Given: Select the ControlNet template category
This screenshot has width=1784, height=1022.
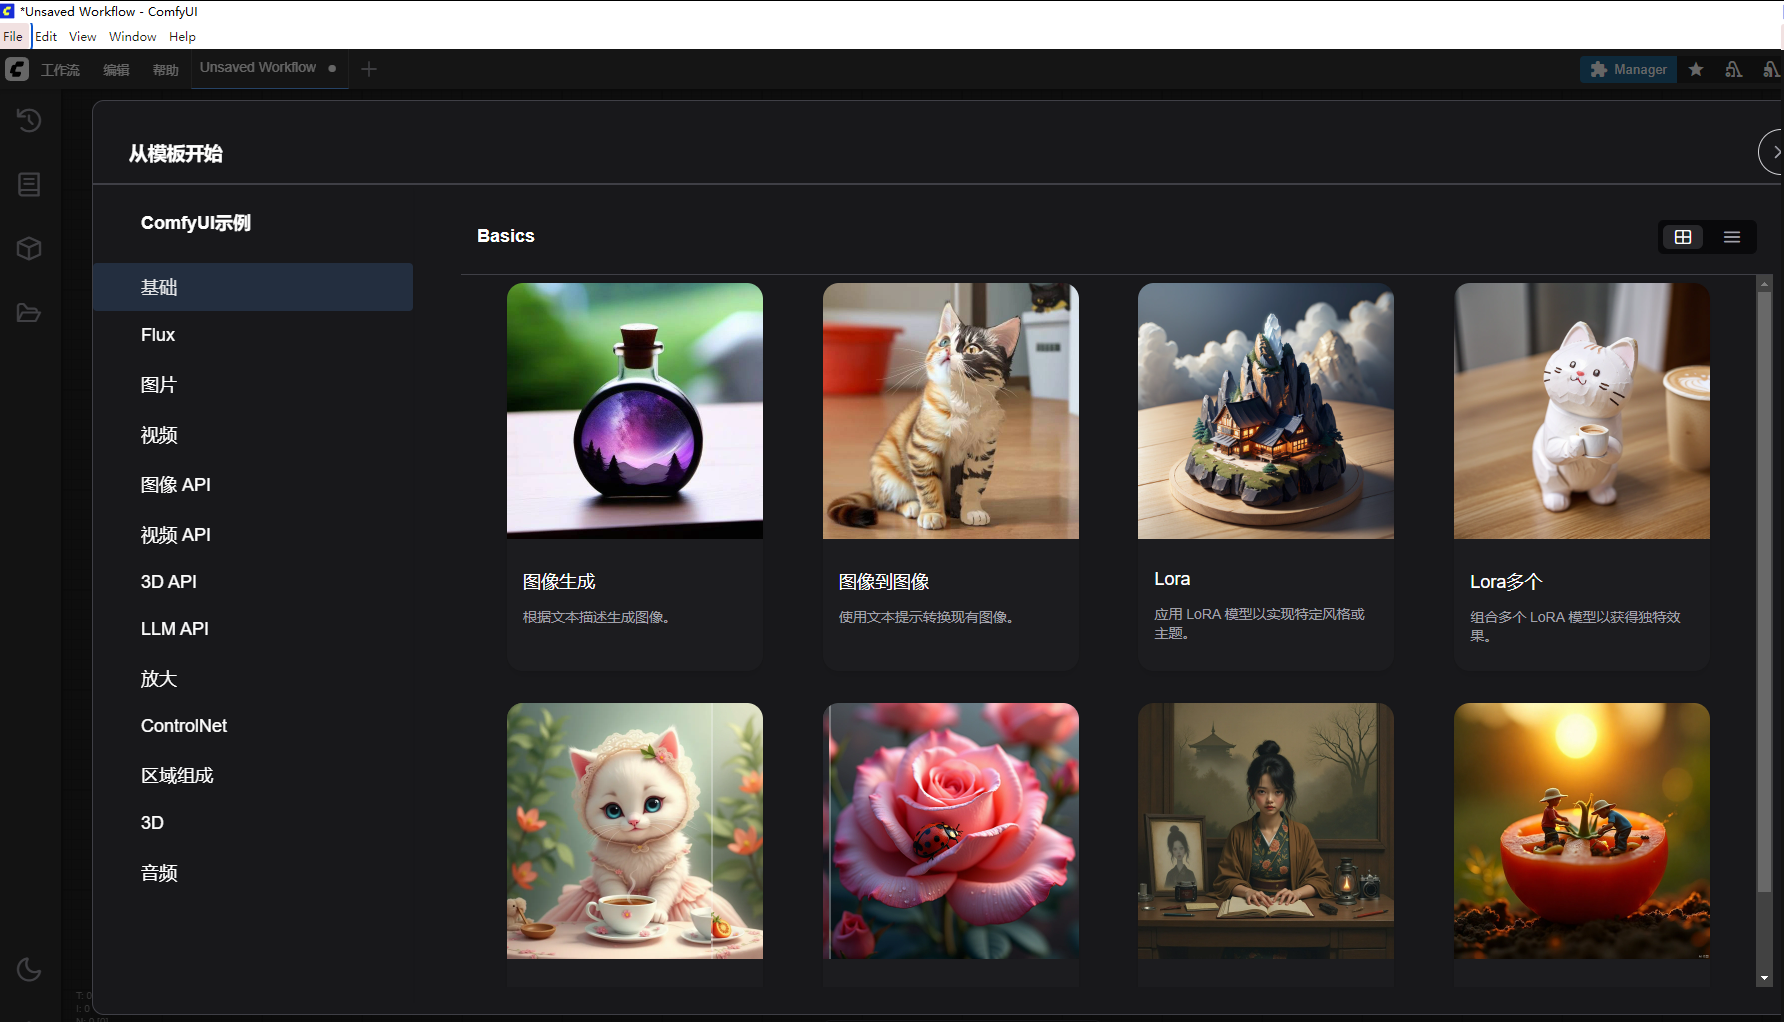Looking at the screenshot, I should [184, 726].
